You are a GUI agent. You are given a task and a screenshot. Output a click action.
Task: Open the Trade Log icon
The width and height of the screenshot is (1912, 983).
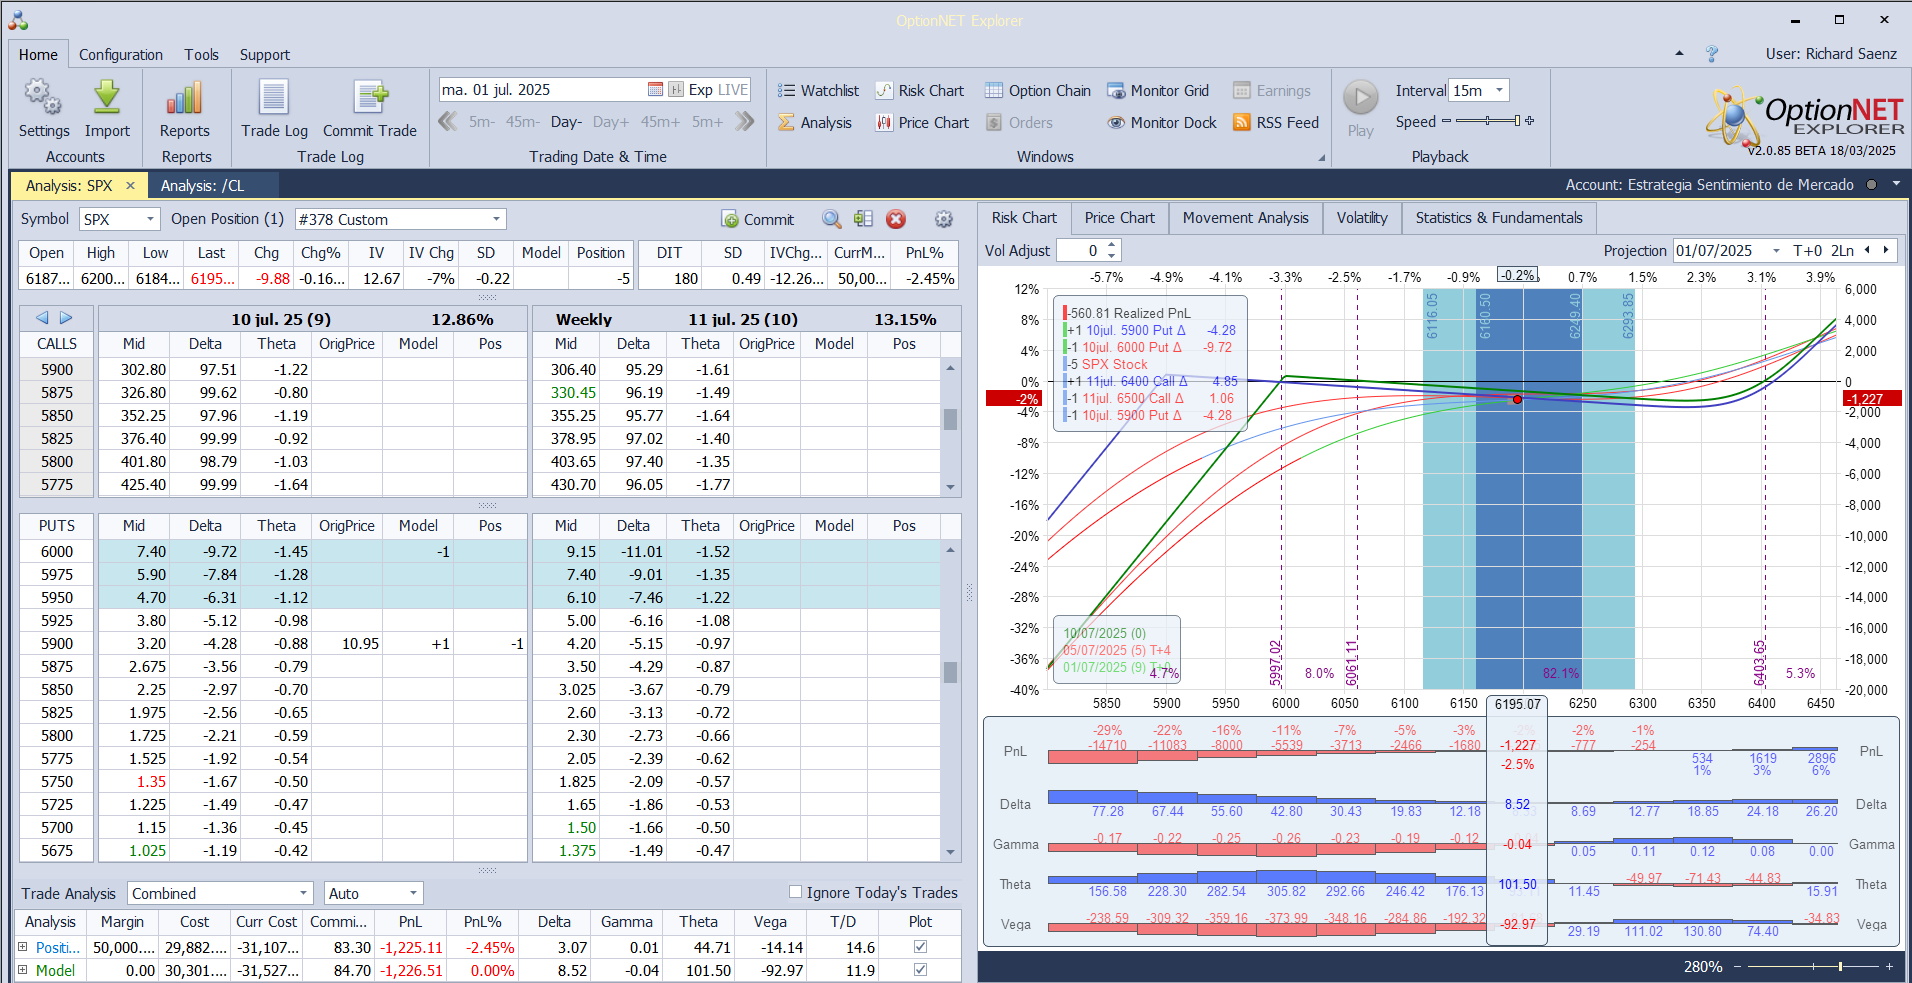point(274,98)
